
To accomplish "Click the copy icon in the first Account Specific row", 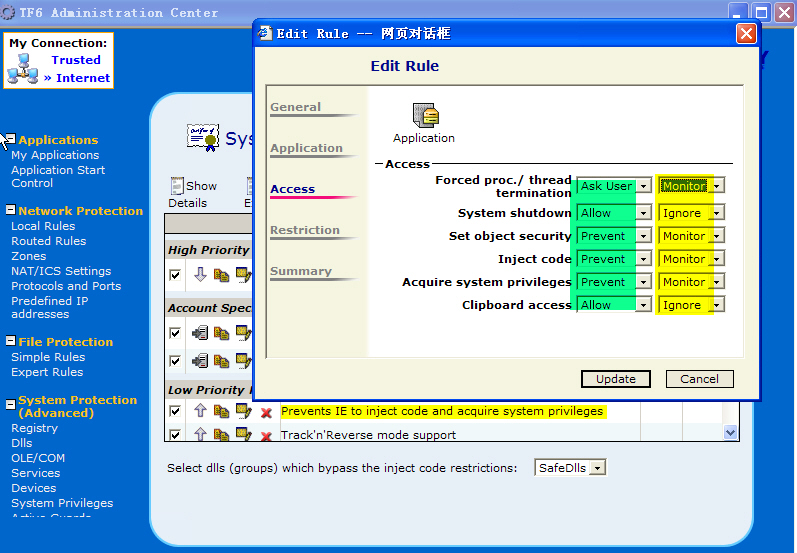I will [221, 333].
